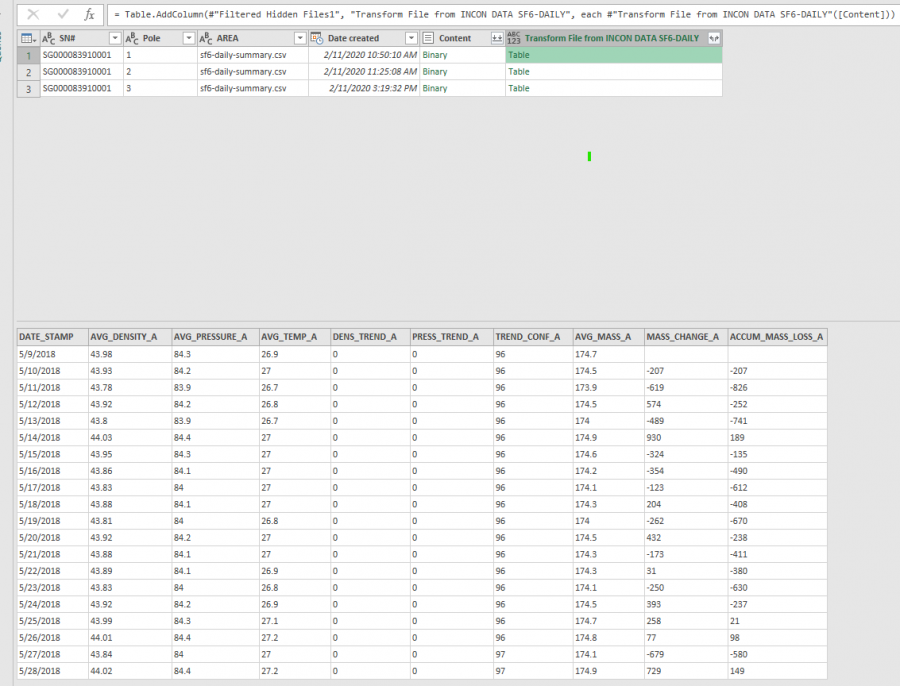The image size is (900, 686).
Task: Click into the Table.AddColumn formula bar
Action: (503, 14)
